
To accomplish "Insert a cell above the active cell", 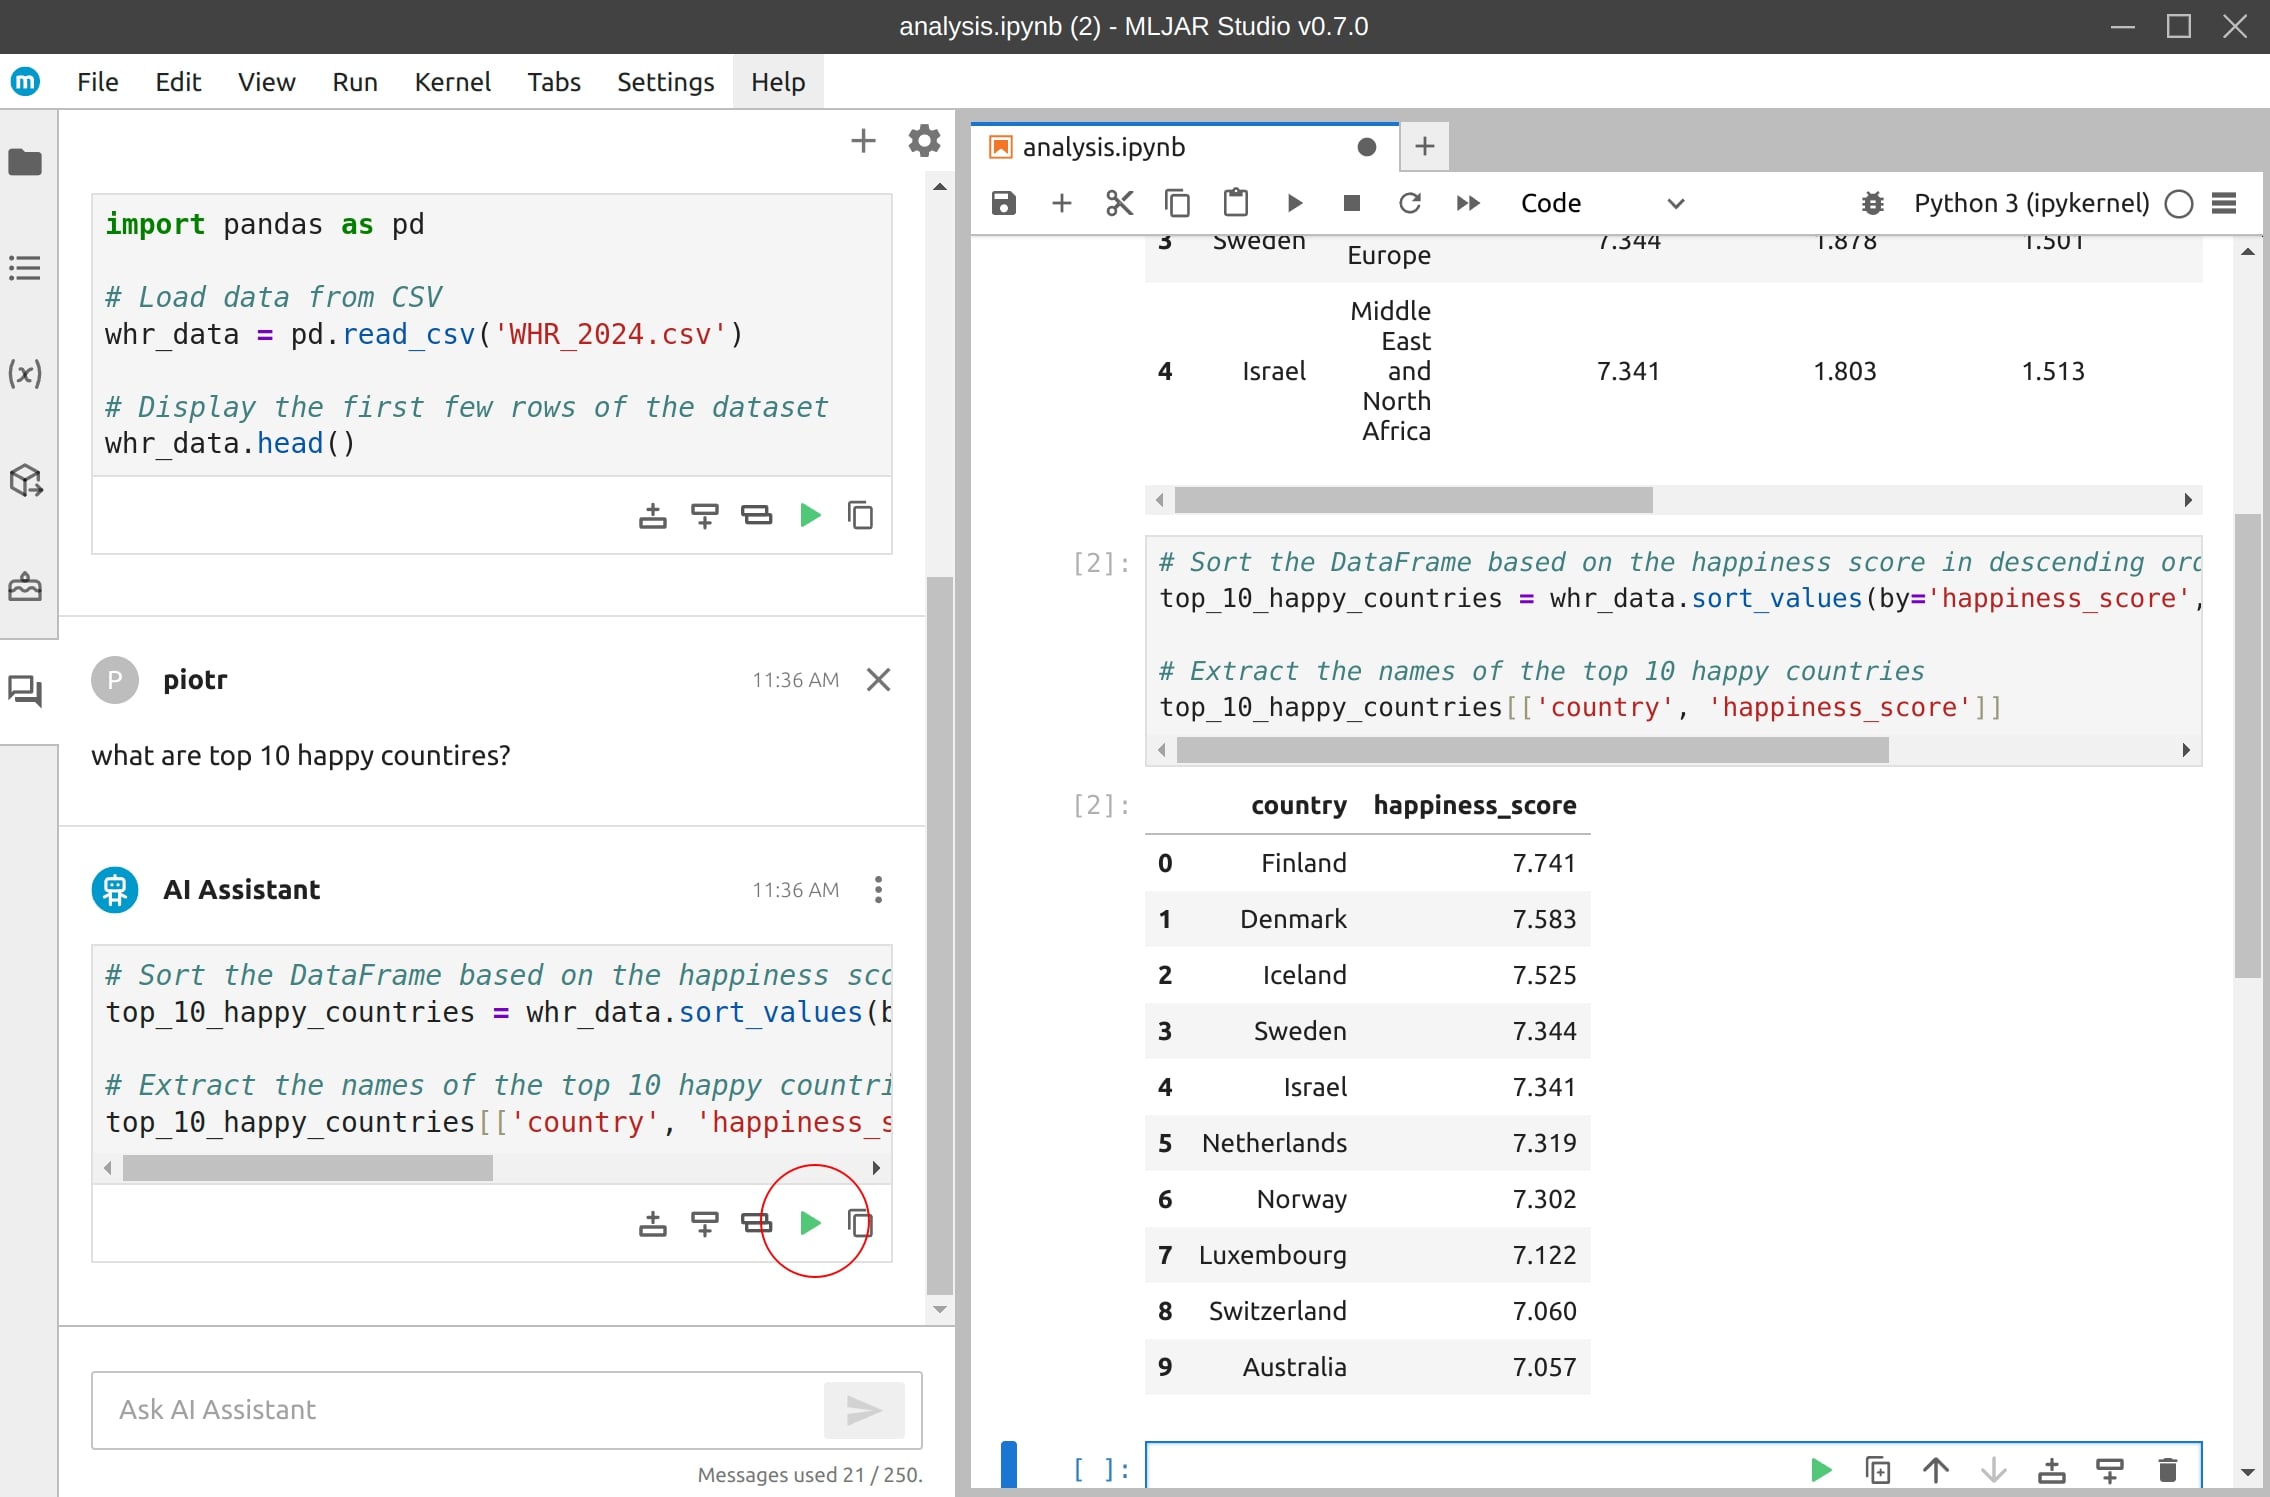I will pyautogui.click(x=2052, y=1469).
